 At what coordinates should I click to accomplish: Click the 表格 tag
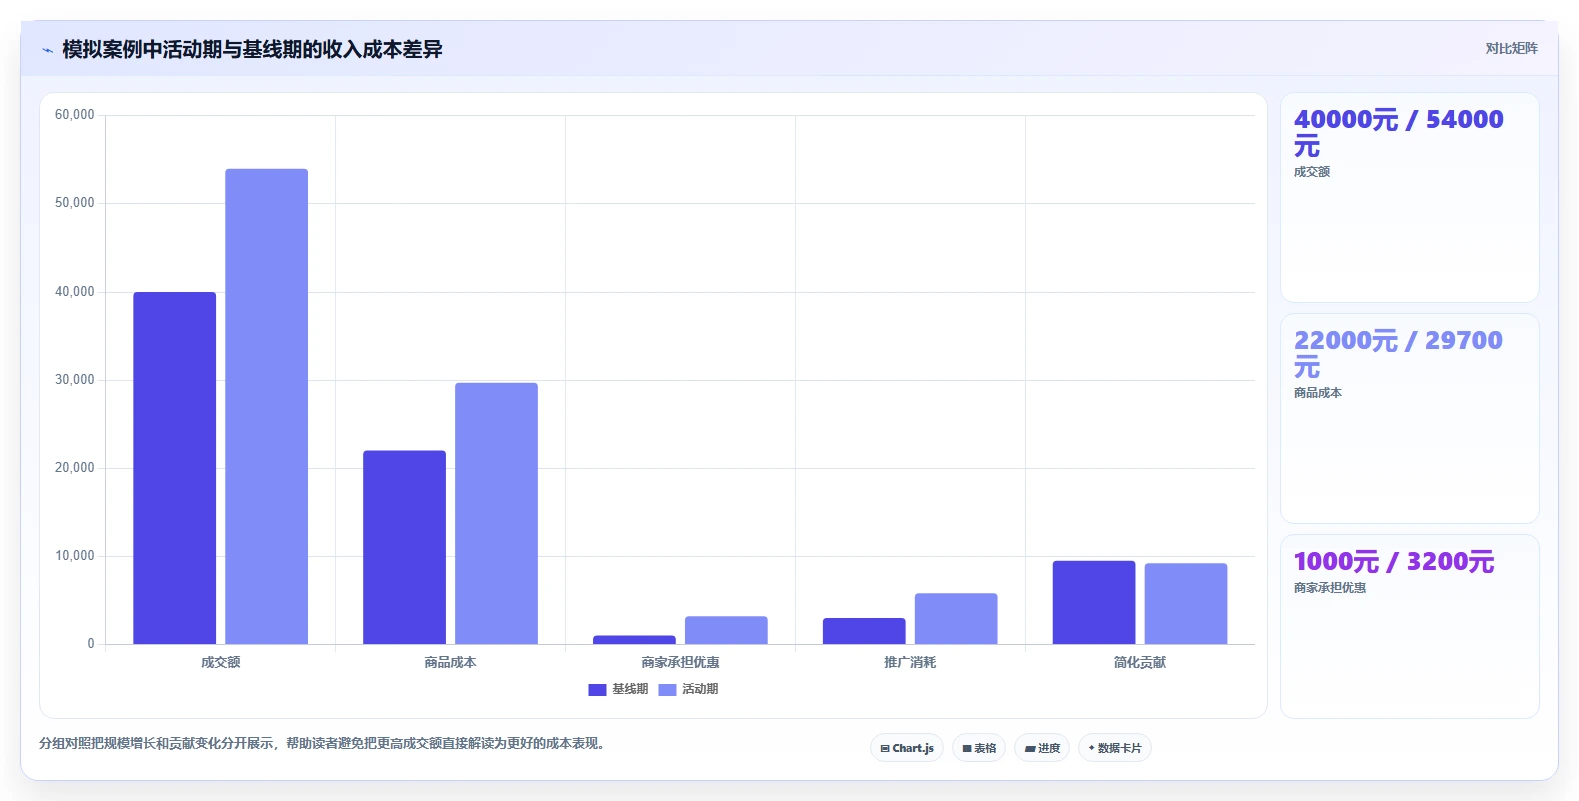click(979, 748)
